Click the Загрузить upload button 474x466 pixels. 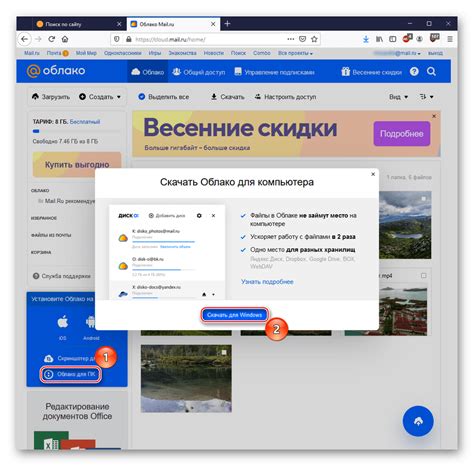[x=51, y=97]
